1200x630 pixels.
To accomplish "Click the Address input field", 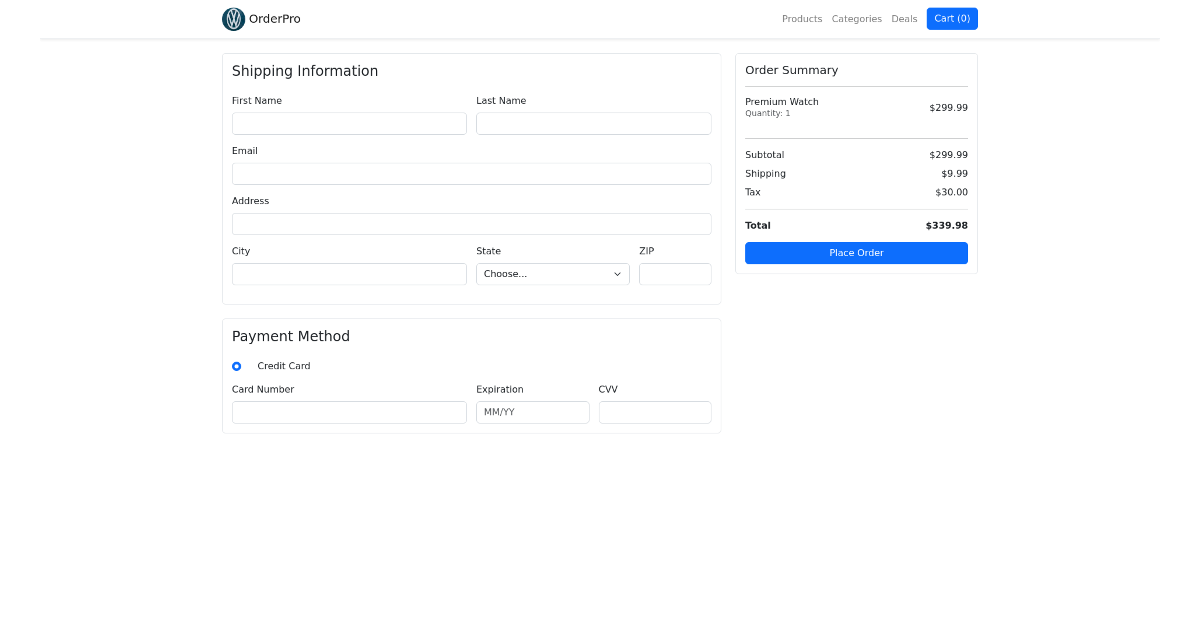I will click(x=471, y=223).
